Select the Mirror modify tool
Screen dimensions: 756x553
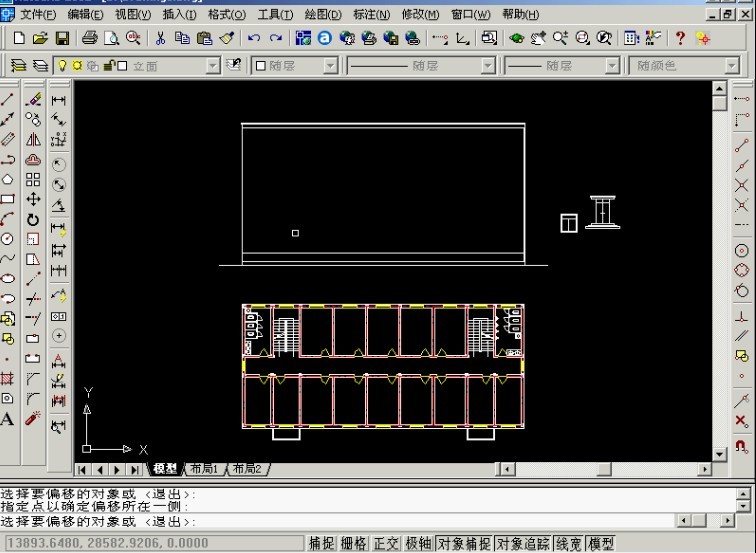point(33,140)
